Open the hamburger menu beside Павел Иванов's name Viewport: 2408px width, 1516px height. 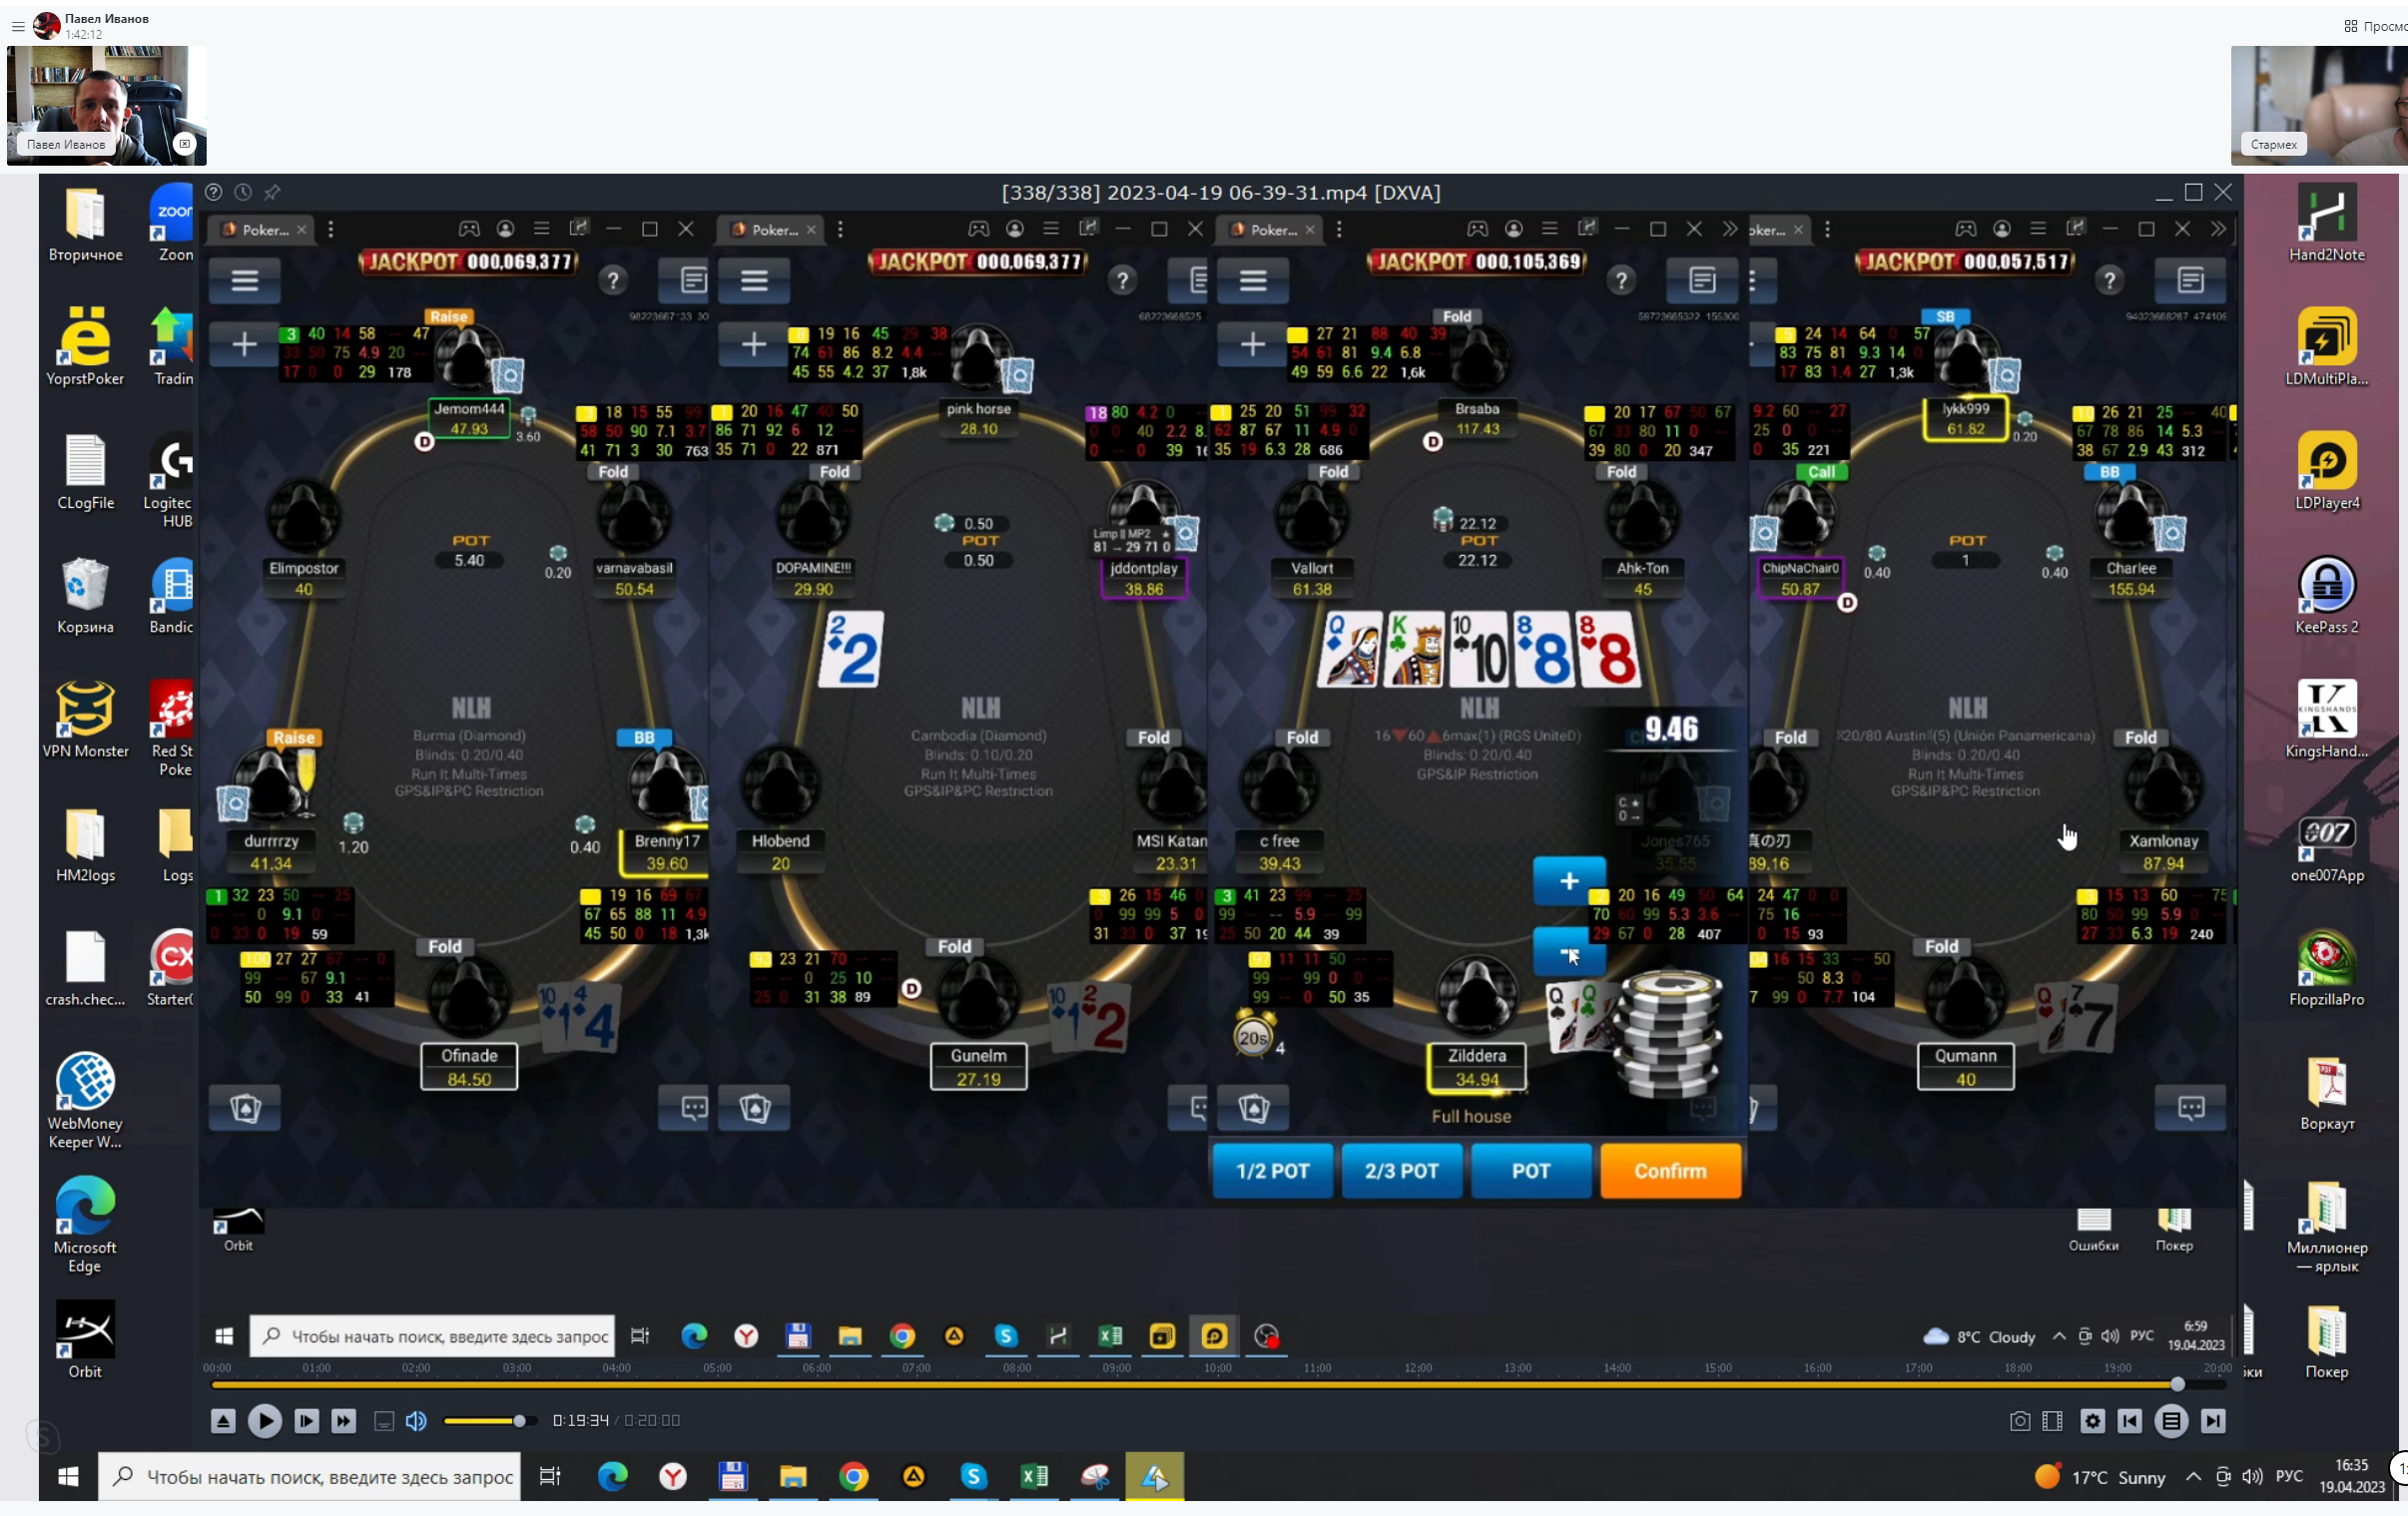[x=17, y=26]
